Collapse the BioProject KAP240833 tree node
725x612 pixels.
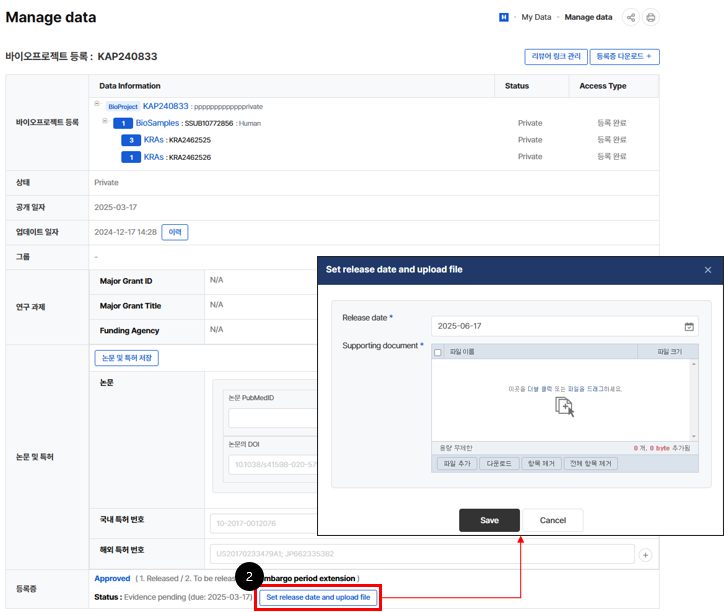pyautogui.click(x=98, y=104)
